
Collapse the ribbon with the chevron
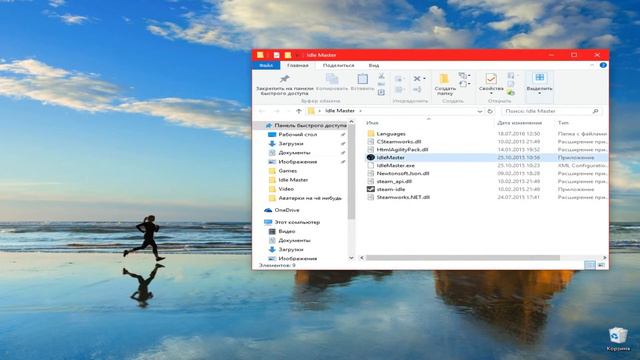(x=592, y=65)
